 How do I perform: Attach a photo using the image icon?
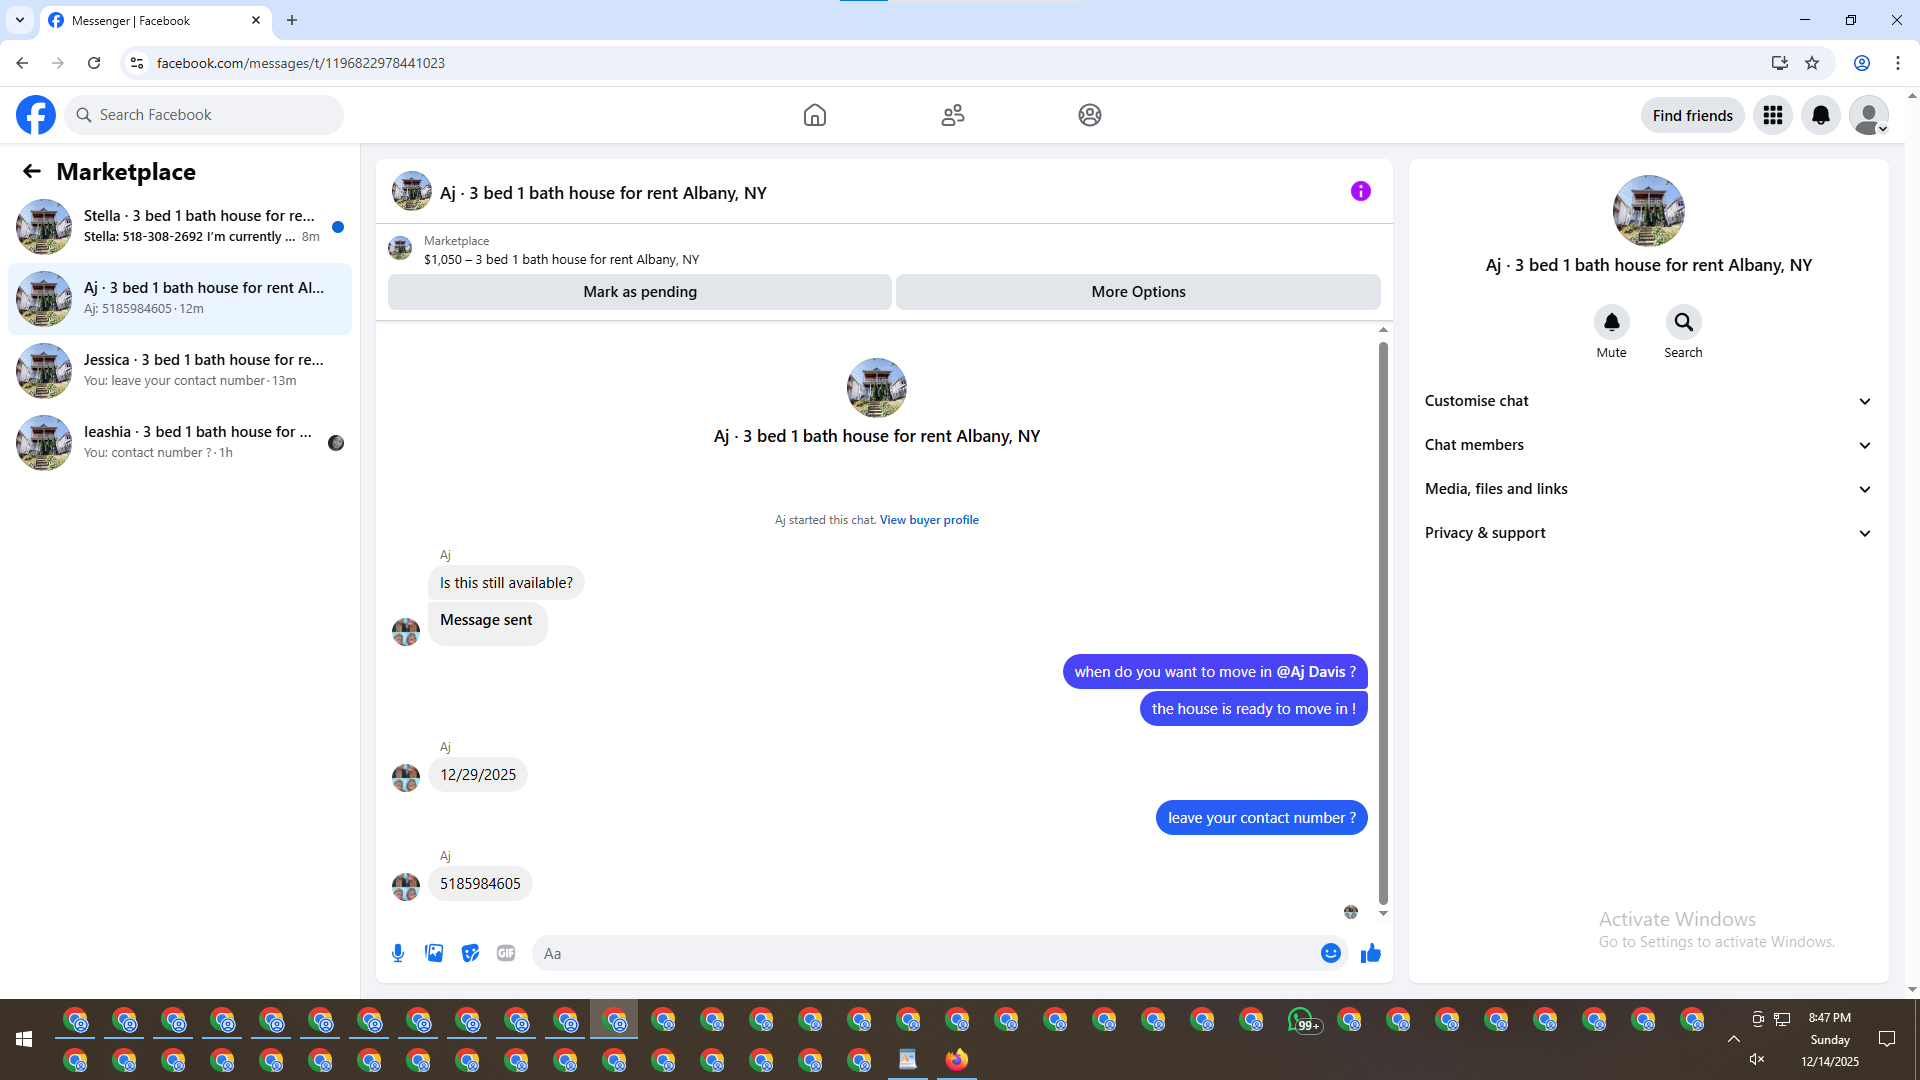pyautogui.click(x=434, y=953)
